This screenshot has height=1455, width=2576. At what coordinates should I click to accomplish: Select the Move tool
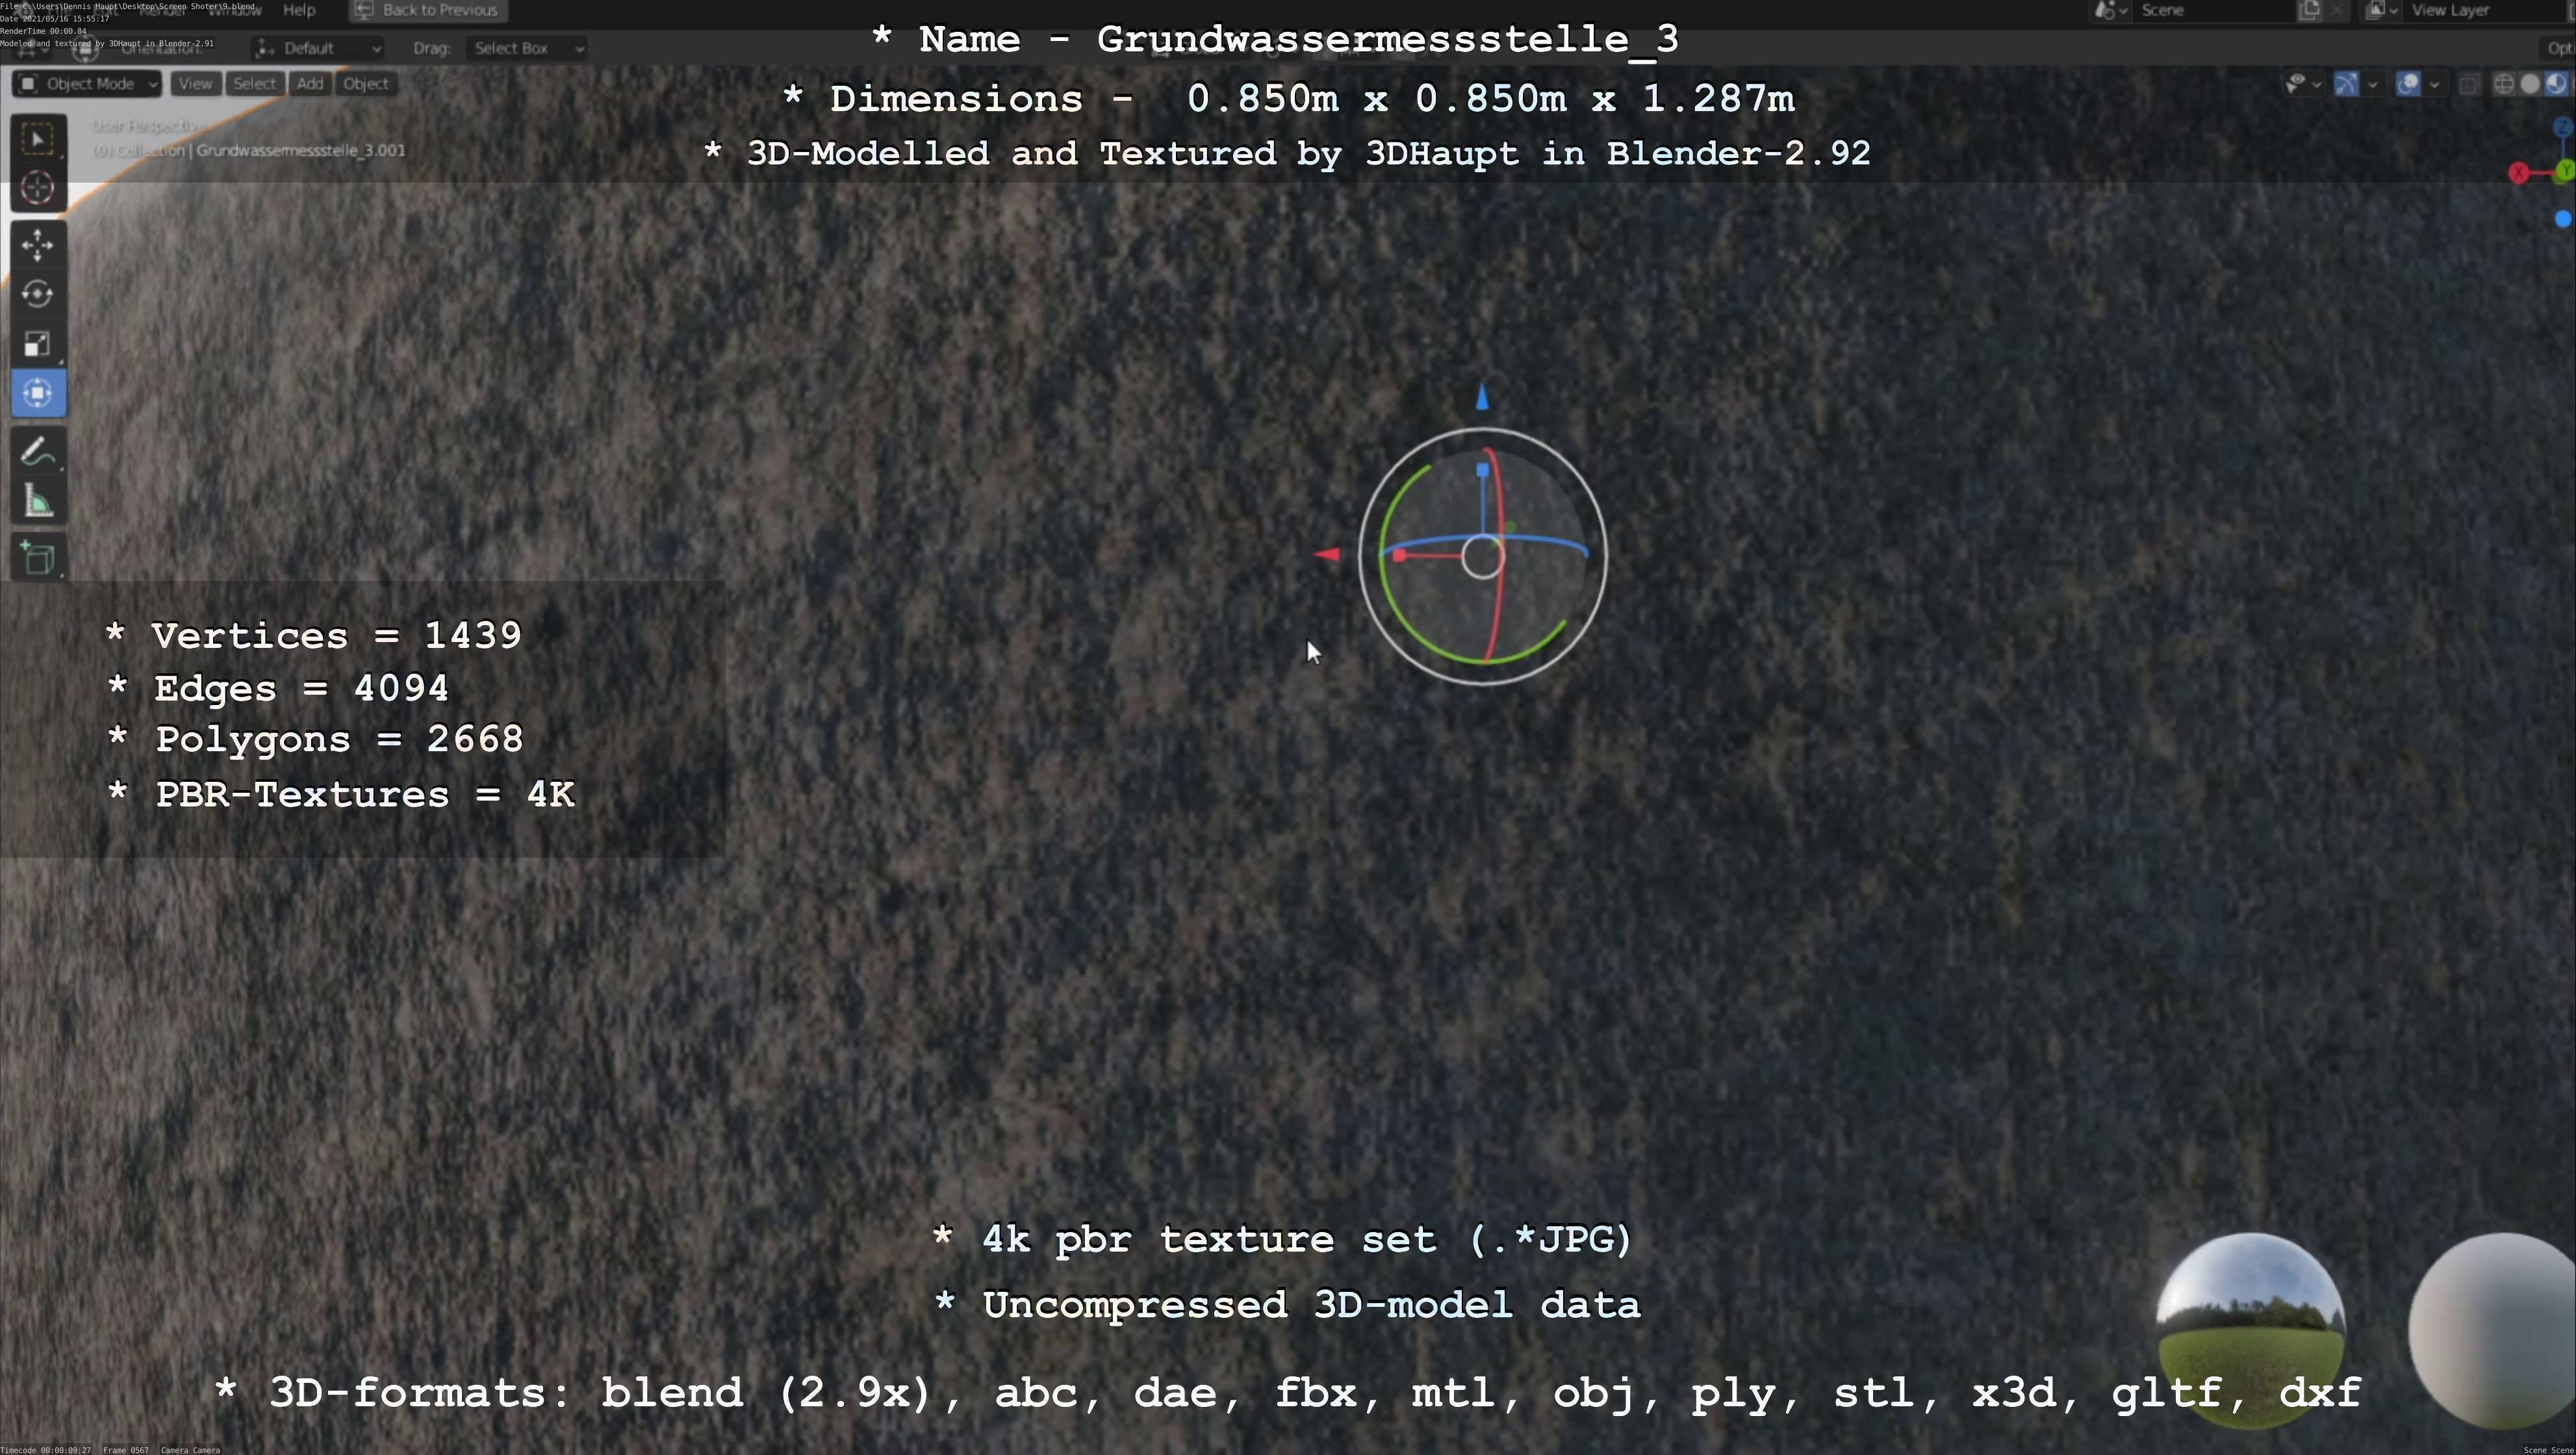(38, 245)
